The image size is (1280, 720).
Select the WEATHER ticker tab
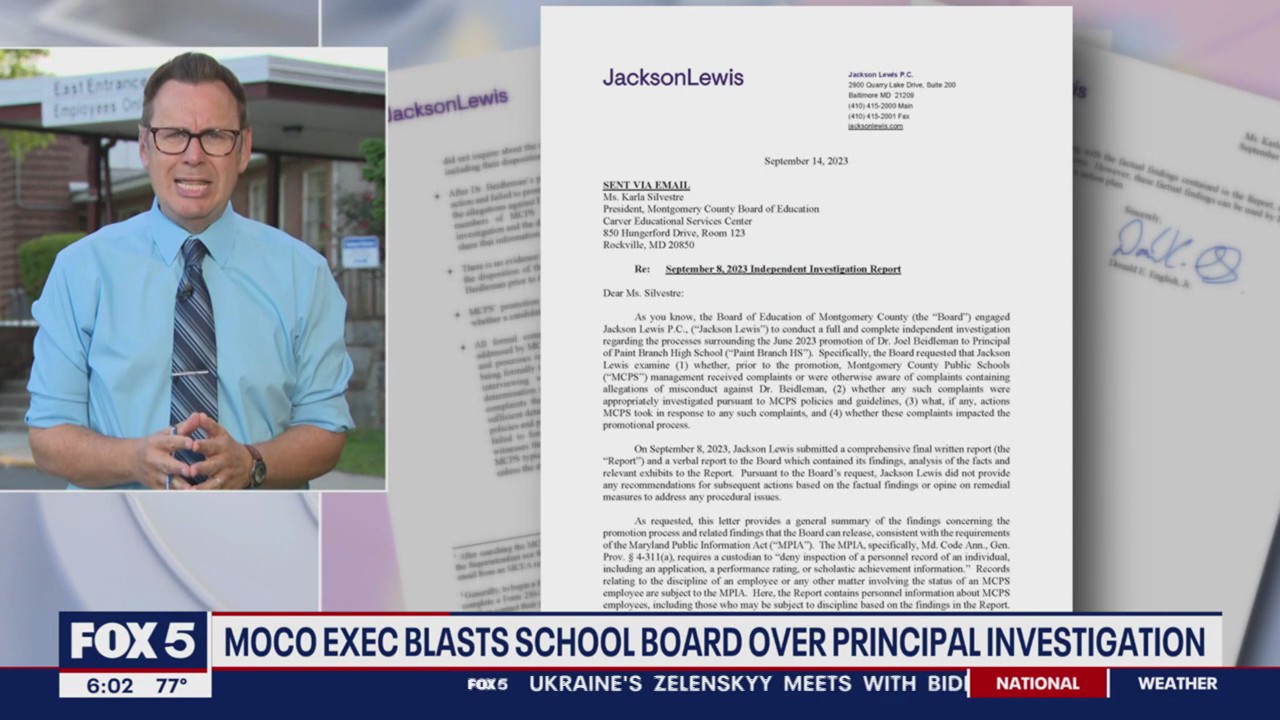(1177, 684)
